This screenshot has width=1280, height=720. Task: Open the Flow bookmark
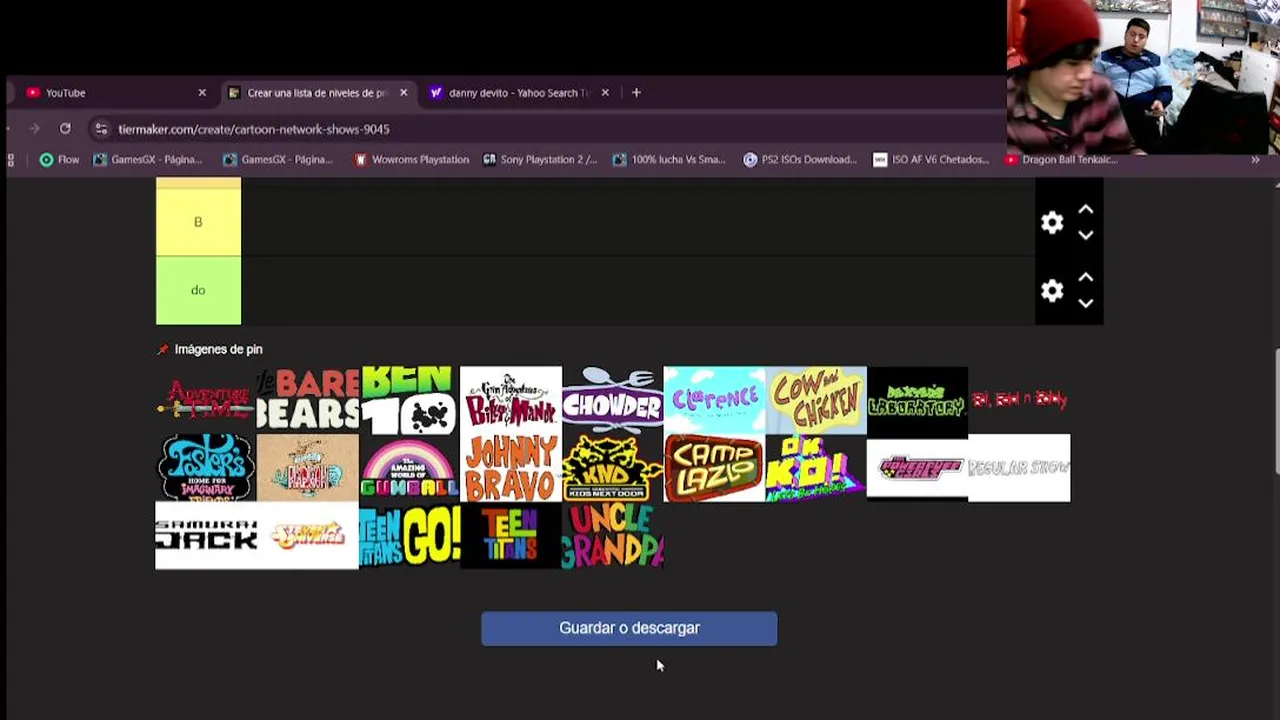tap(59, 159)
